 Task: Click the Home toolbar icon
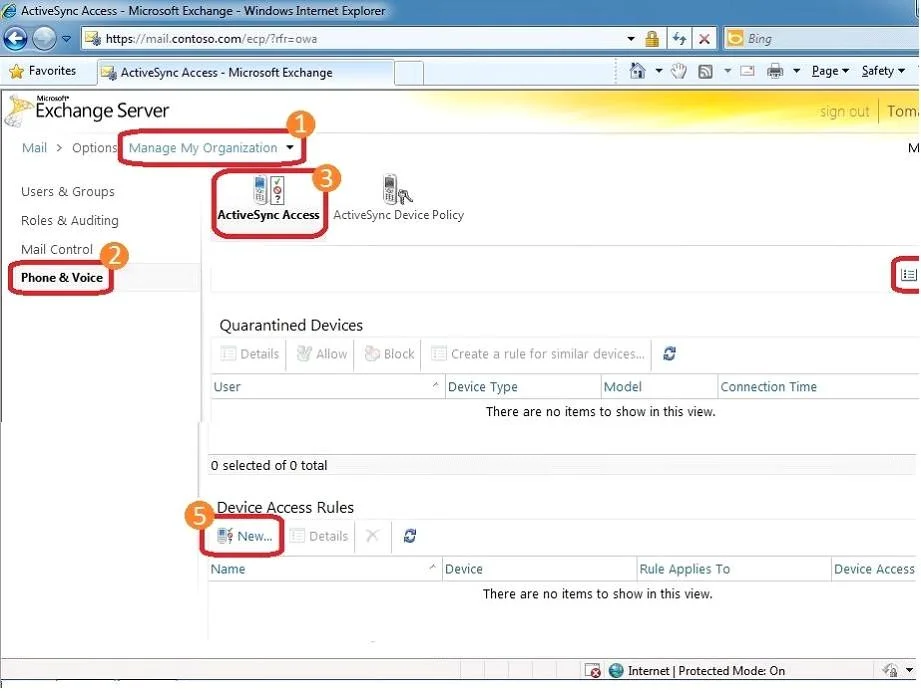coord(637,71)
